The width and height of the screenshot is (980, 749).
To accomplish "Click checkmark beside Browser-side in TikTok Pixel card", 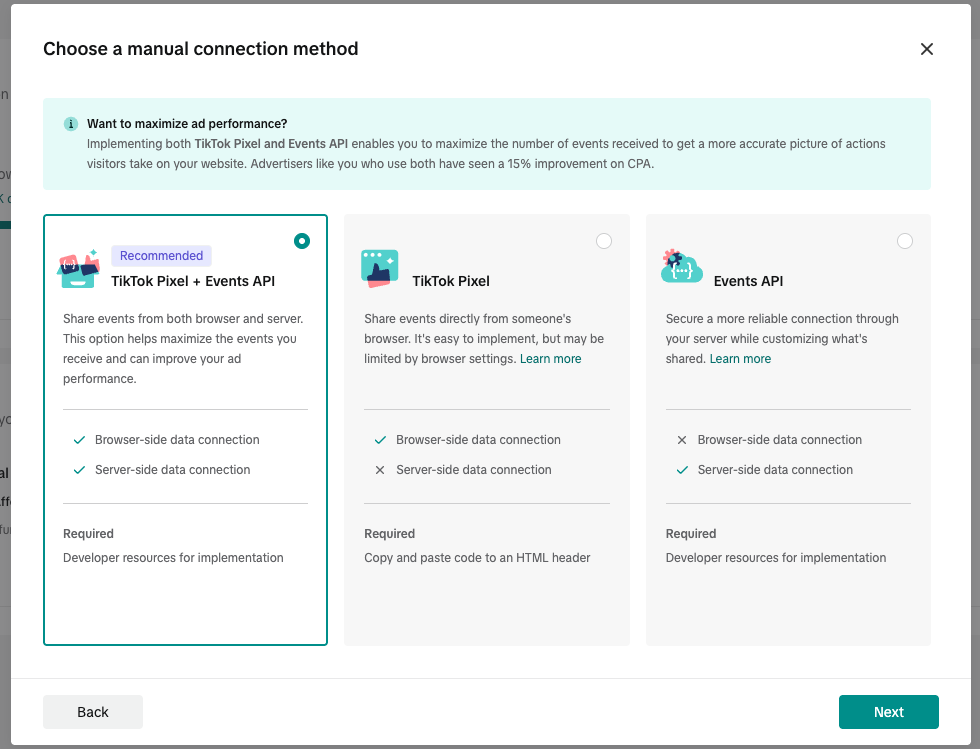I will click(380, 440).
